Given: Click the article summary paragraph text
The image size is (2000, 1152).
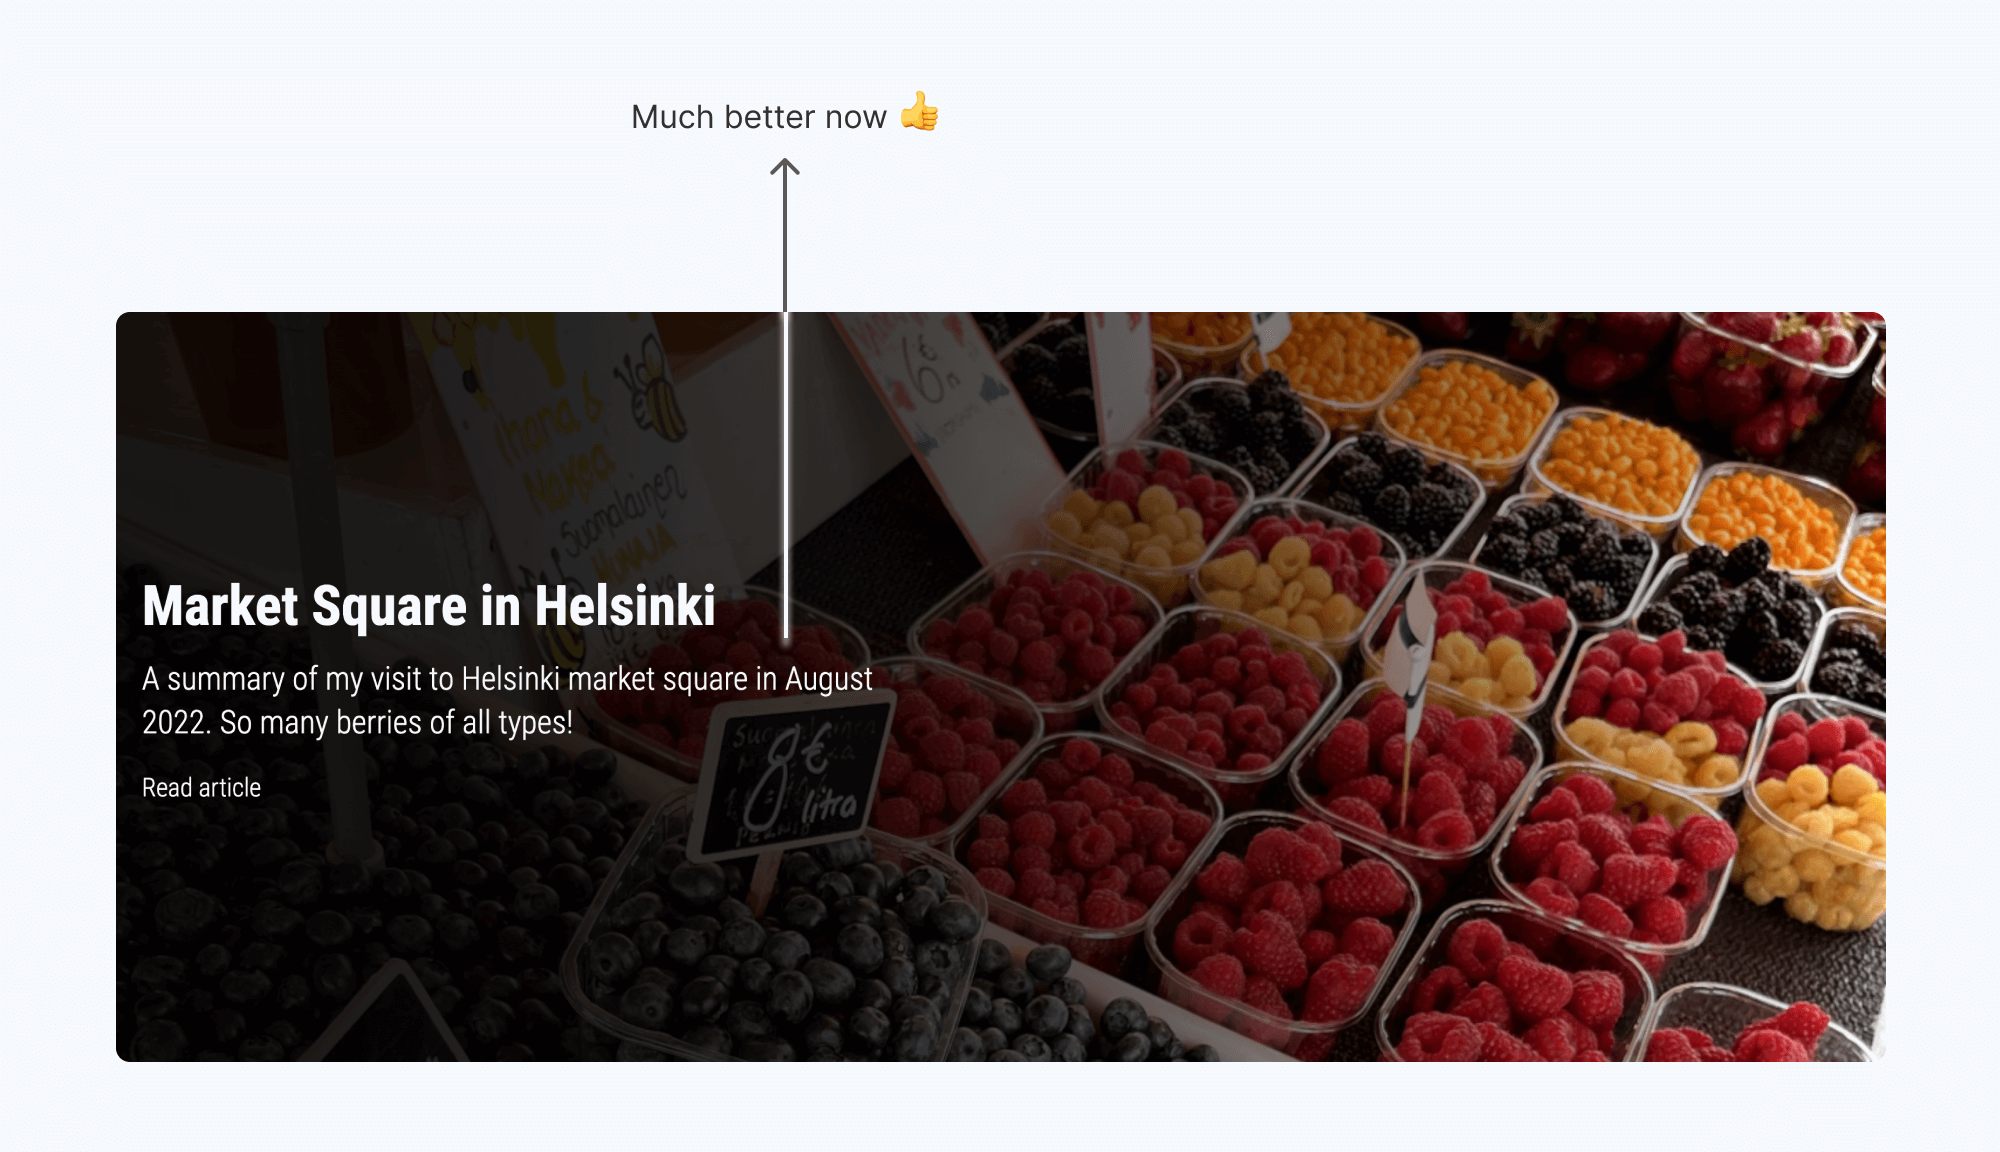Looking at the screenshot, I should click(506, 700).
